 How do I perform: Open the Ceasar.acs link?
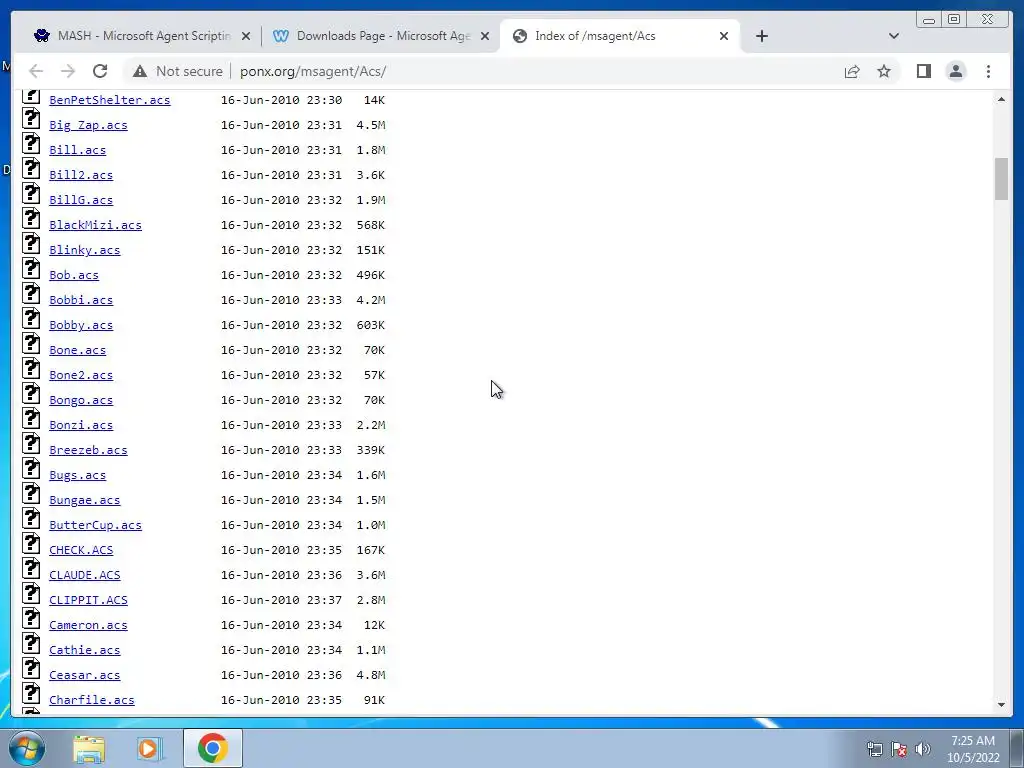(84, 675)
